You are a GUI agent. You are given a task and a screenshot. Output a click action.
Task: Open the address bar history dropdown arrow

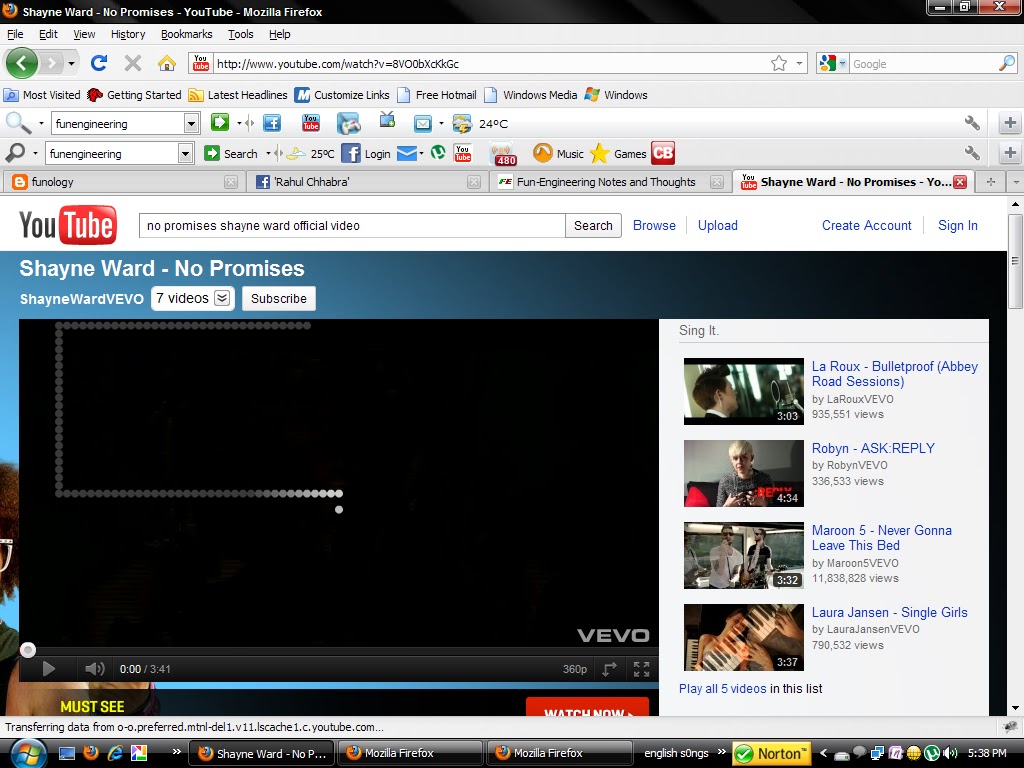coord(799,63)
